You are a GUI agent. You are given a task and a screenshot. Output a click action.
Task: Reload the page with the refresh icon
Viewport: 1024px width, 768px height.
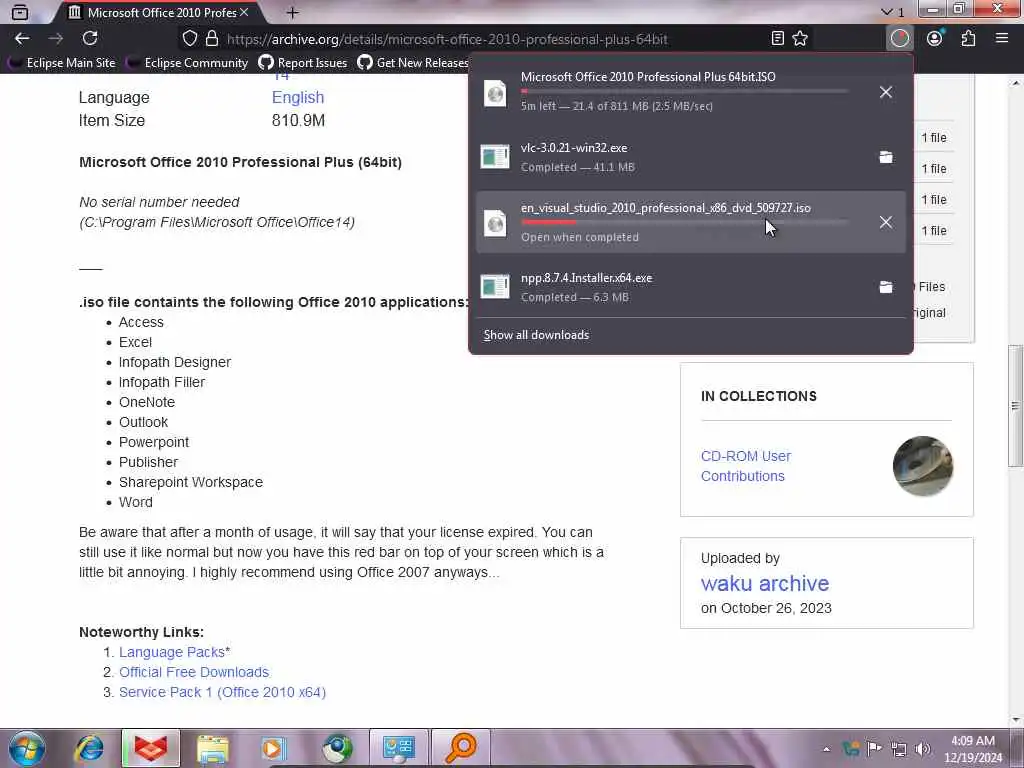(x=90, y=39)
